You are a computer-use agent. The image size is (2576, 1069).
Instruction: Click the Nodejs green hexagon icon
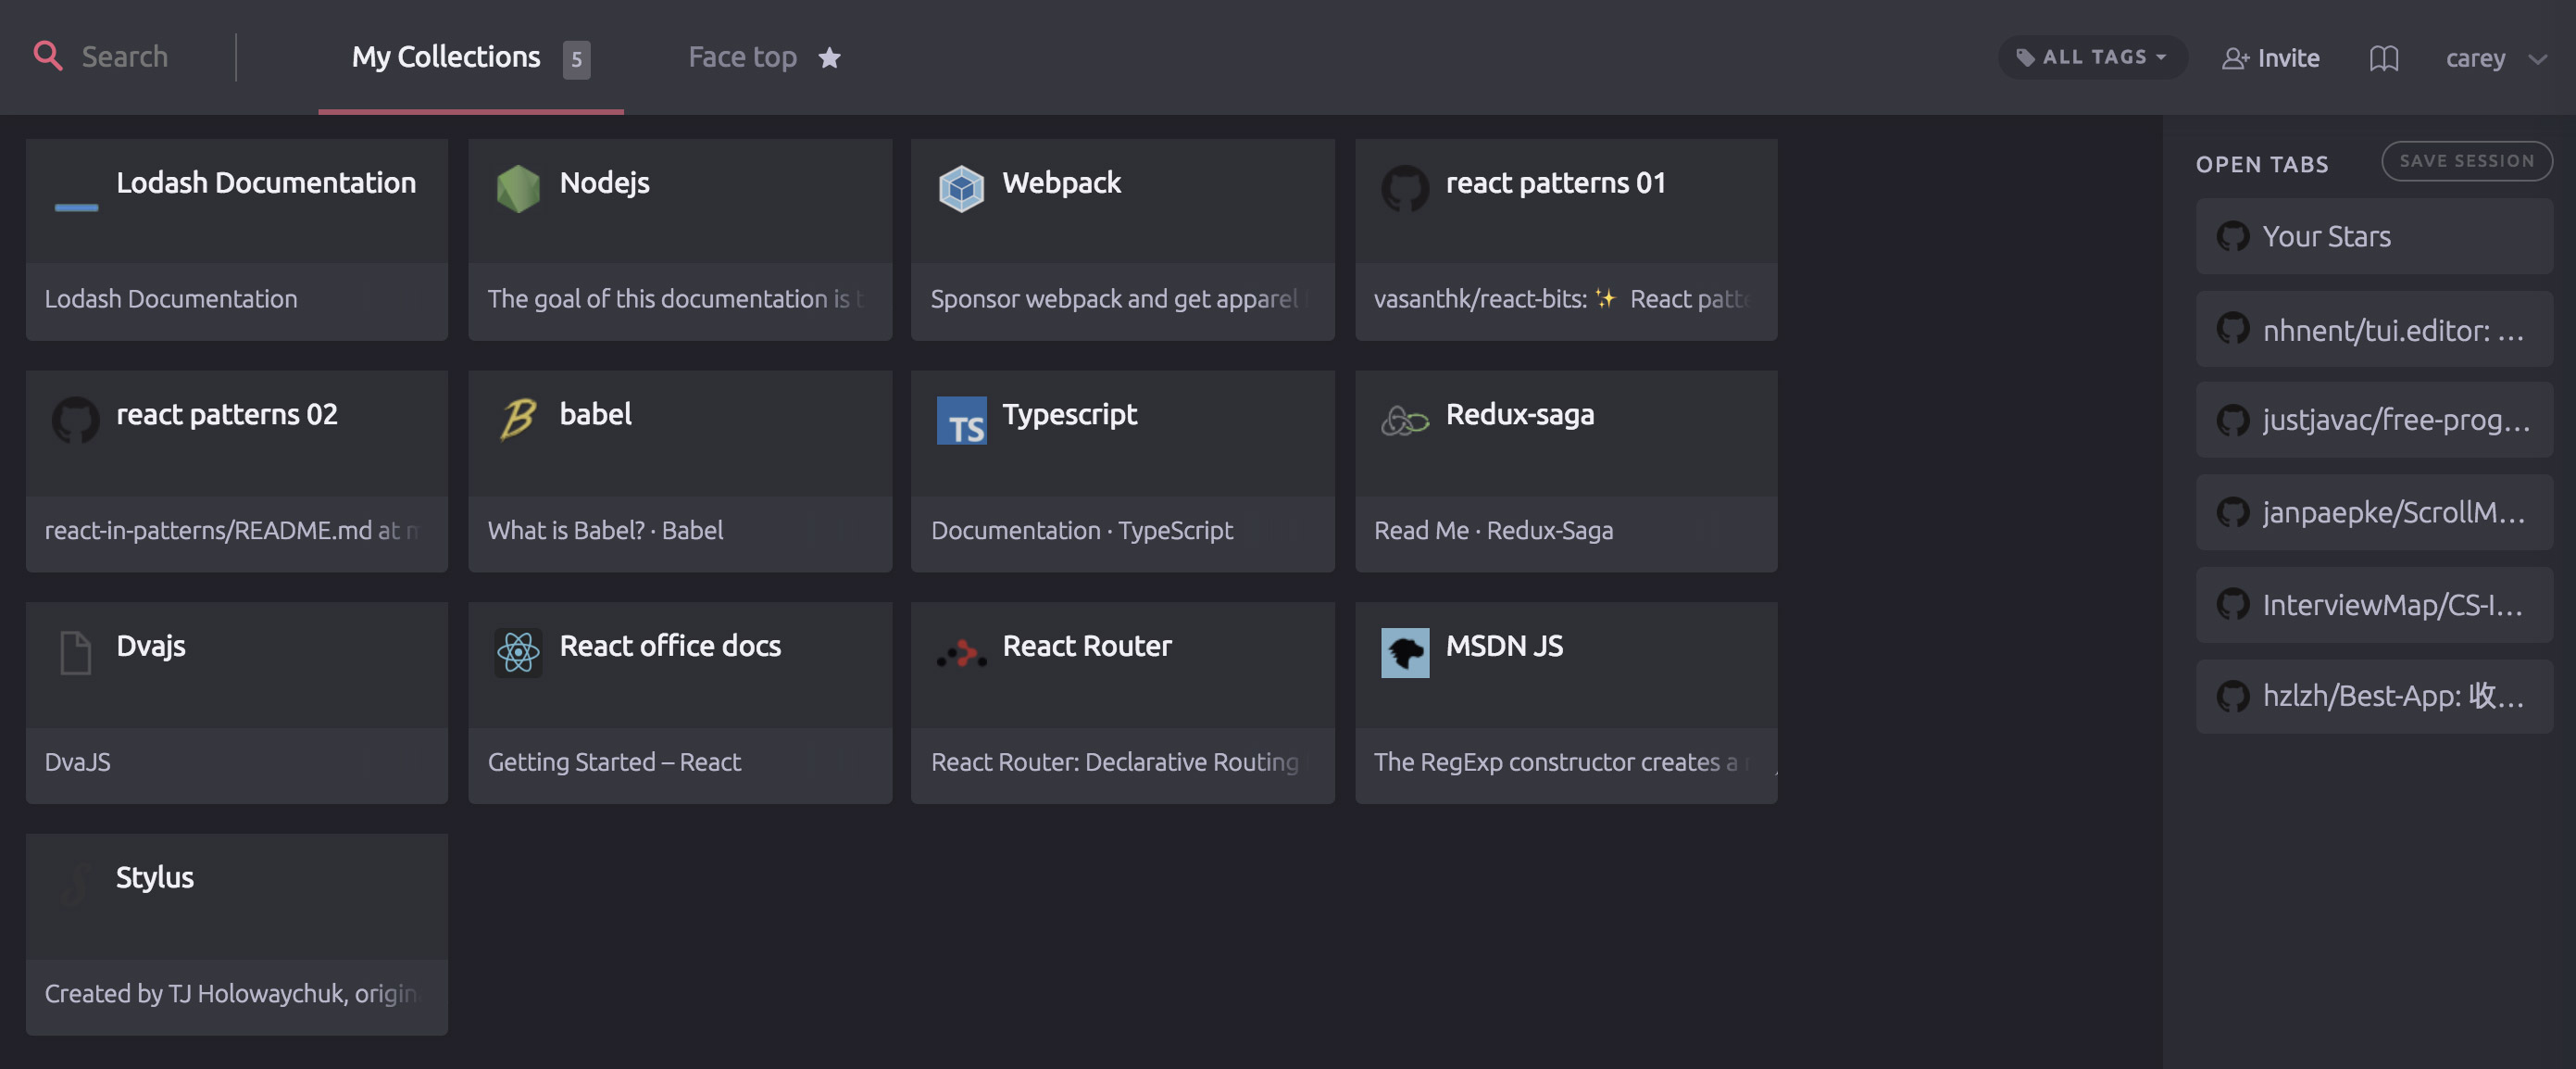[518, 188]
